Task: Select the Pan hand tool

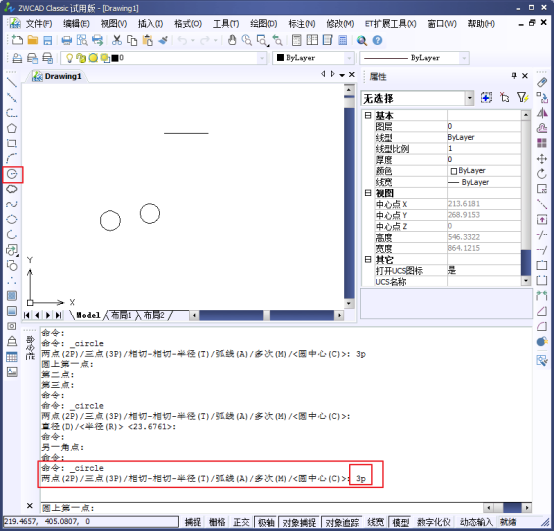Action: tap(232, 40)
